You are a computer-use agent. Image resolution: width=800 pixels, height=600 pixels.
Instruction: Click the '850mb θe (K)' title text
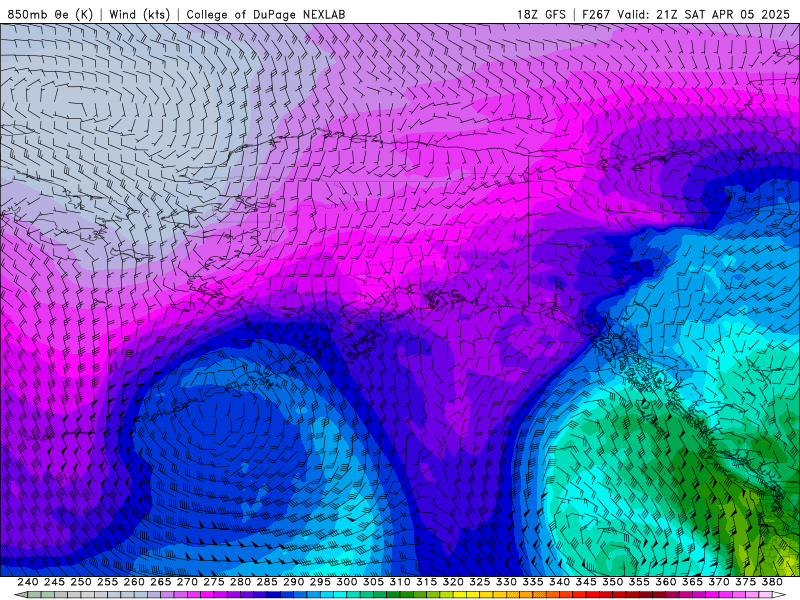click(x=50, y=14)
